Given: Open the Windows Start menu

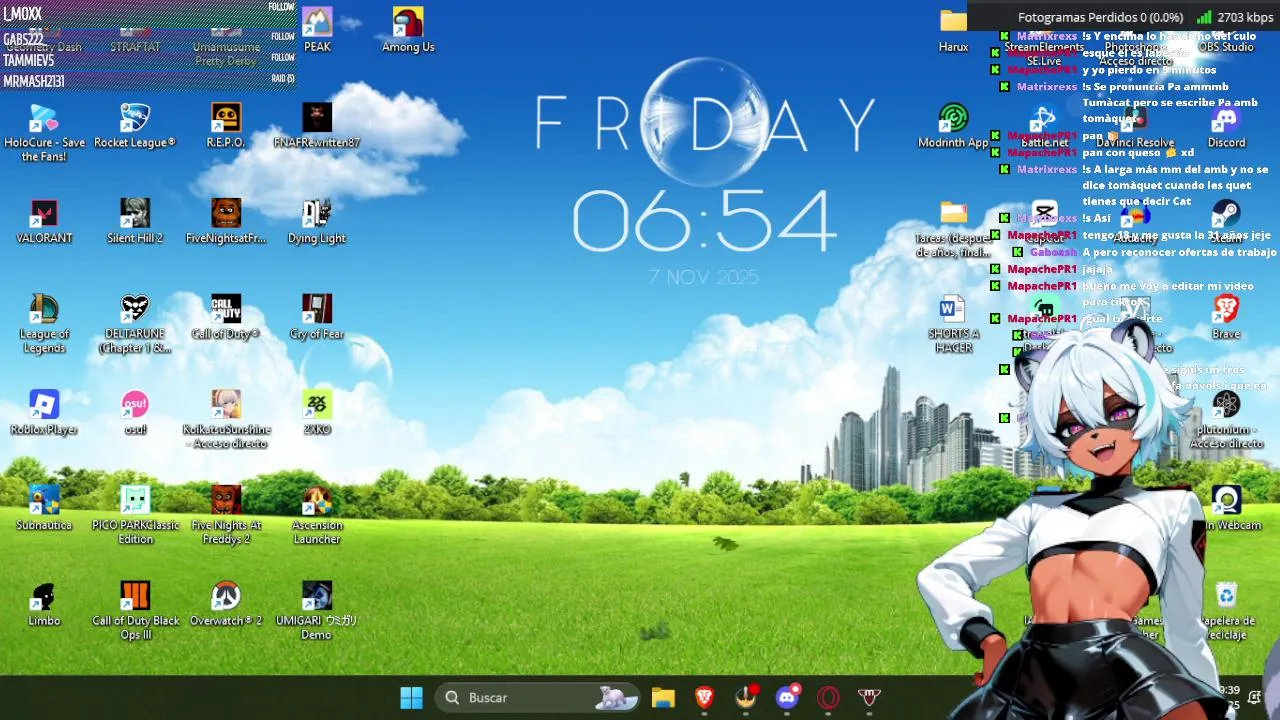Looking at the screenshot, I should click(x=411, y=698).
